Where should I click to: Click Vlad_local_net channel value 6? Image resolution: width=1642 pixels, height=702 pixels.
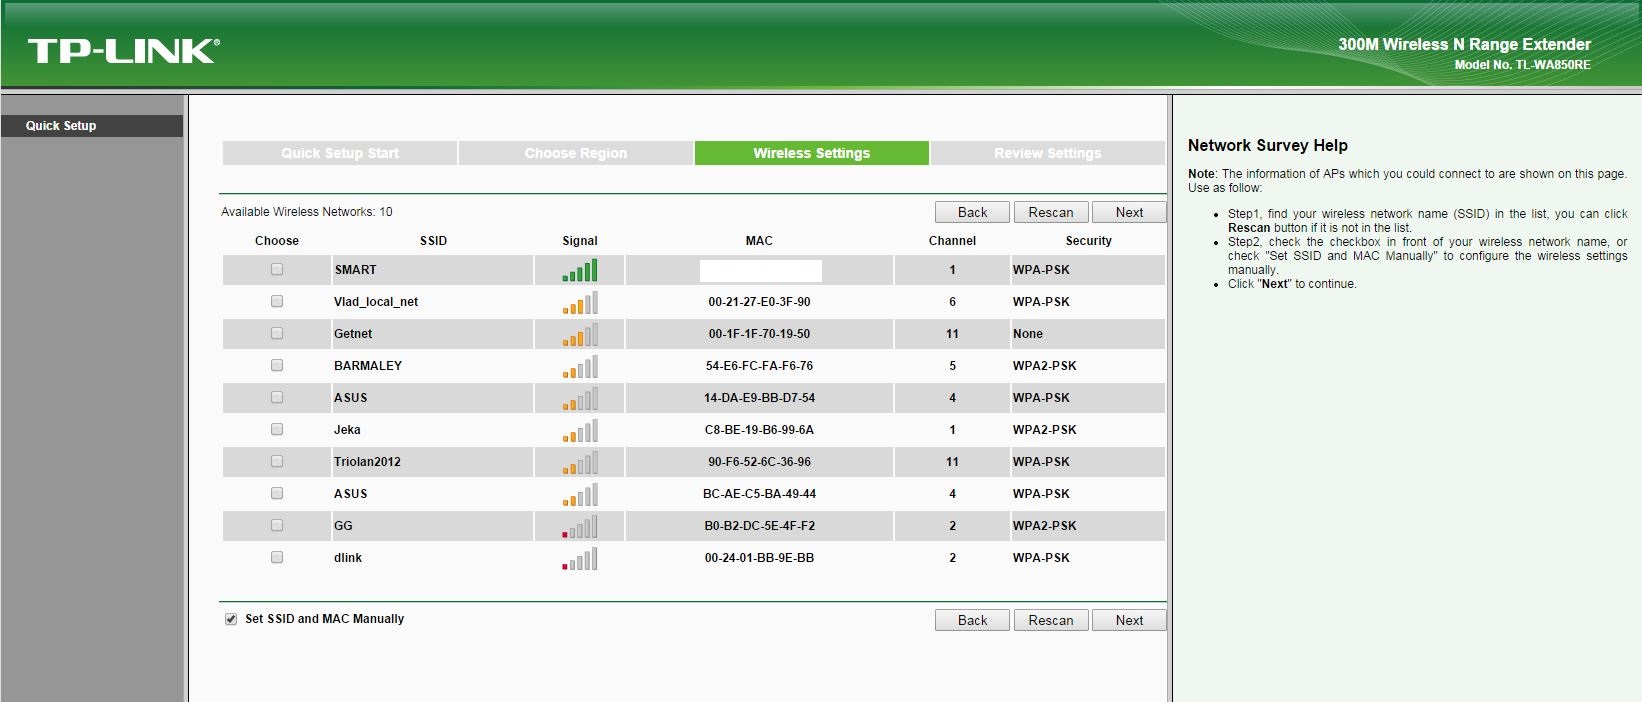(952, 302)
